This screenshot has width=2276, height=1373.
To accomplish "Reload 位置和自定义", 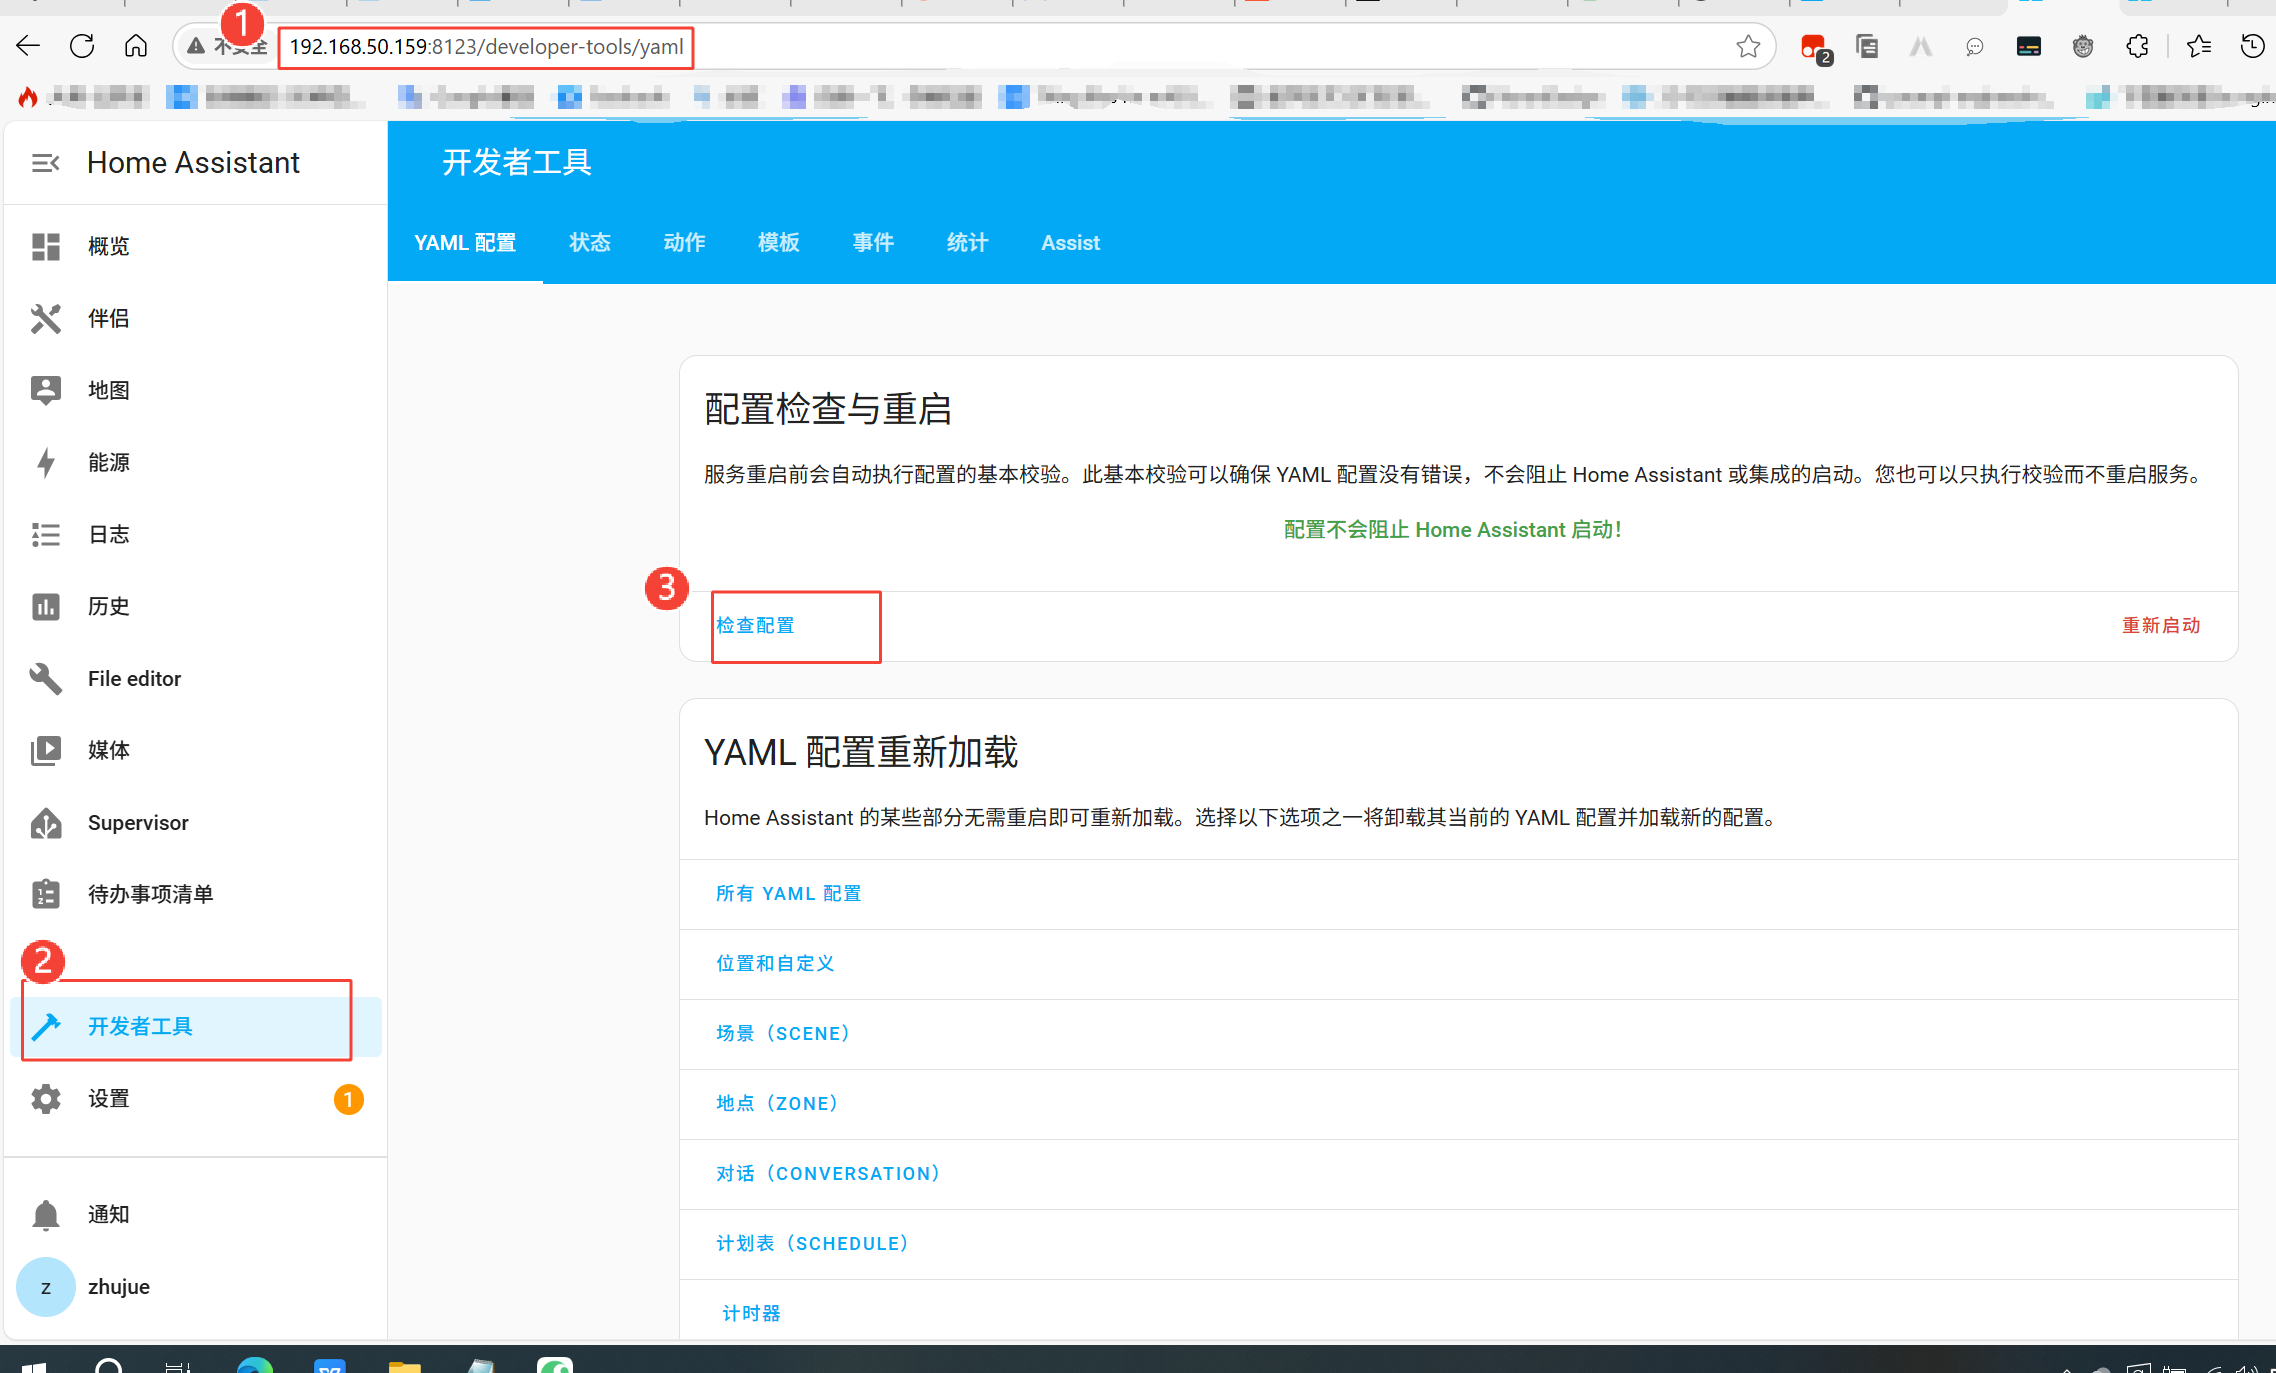I will (x=775, y=964).
